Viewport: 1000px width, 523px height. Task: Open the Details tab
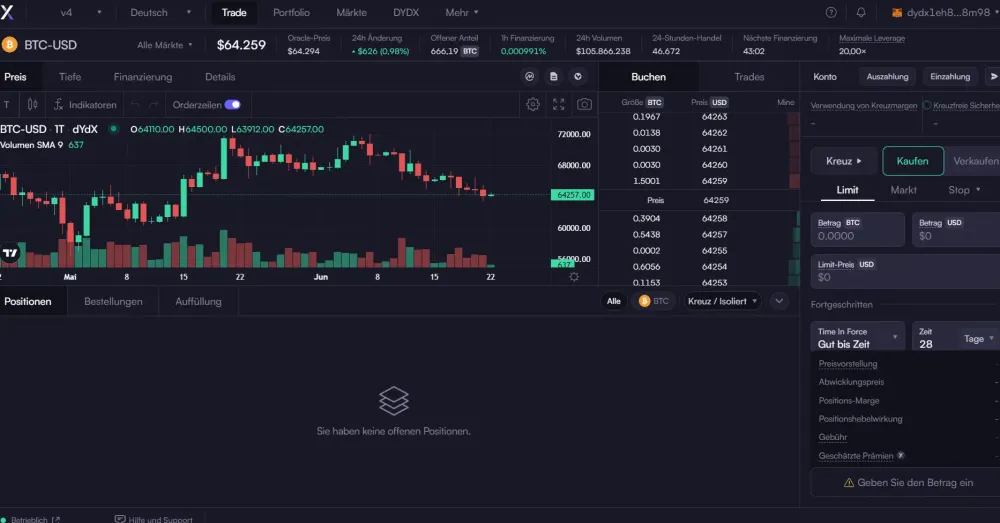pos(220,77)
